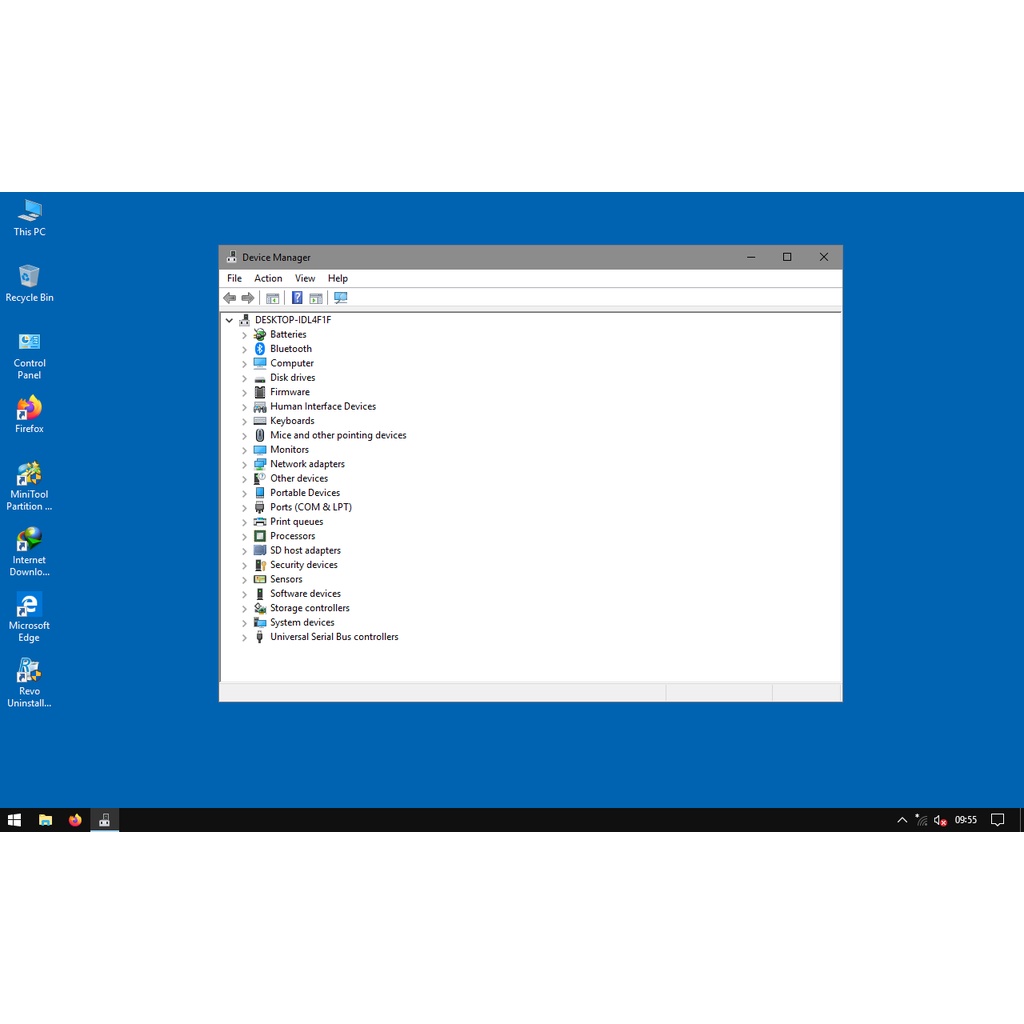This screenshot has width=1024, height=1024.
Task: Open File Explorer from the taskbar
Action: point(45,820)
